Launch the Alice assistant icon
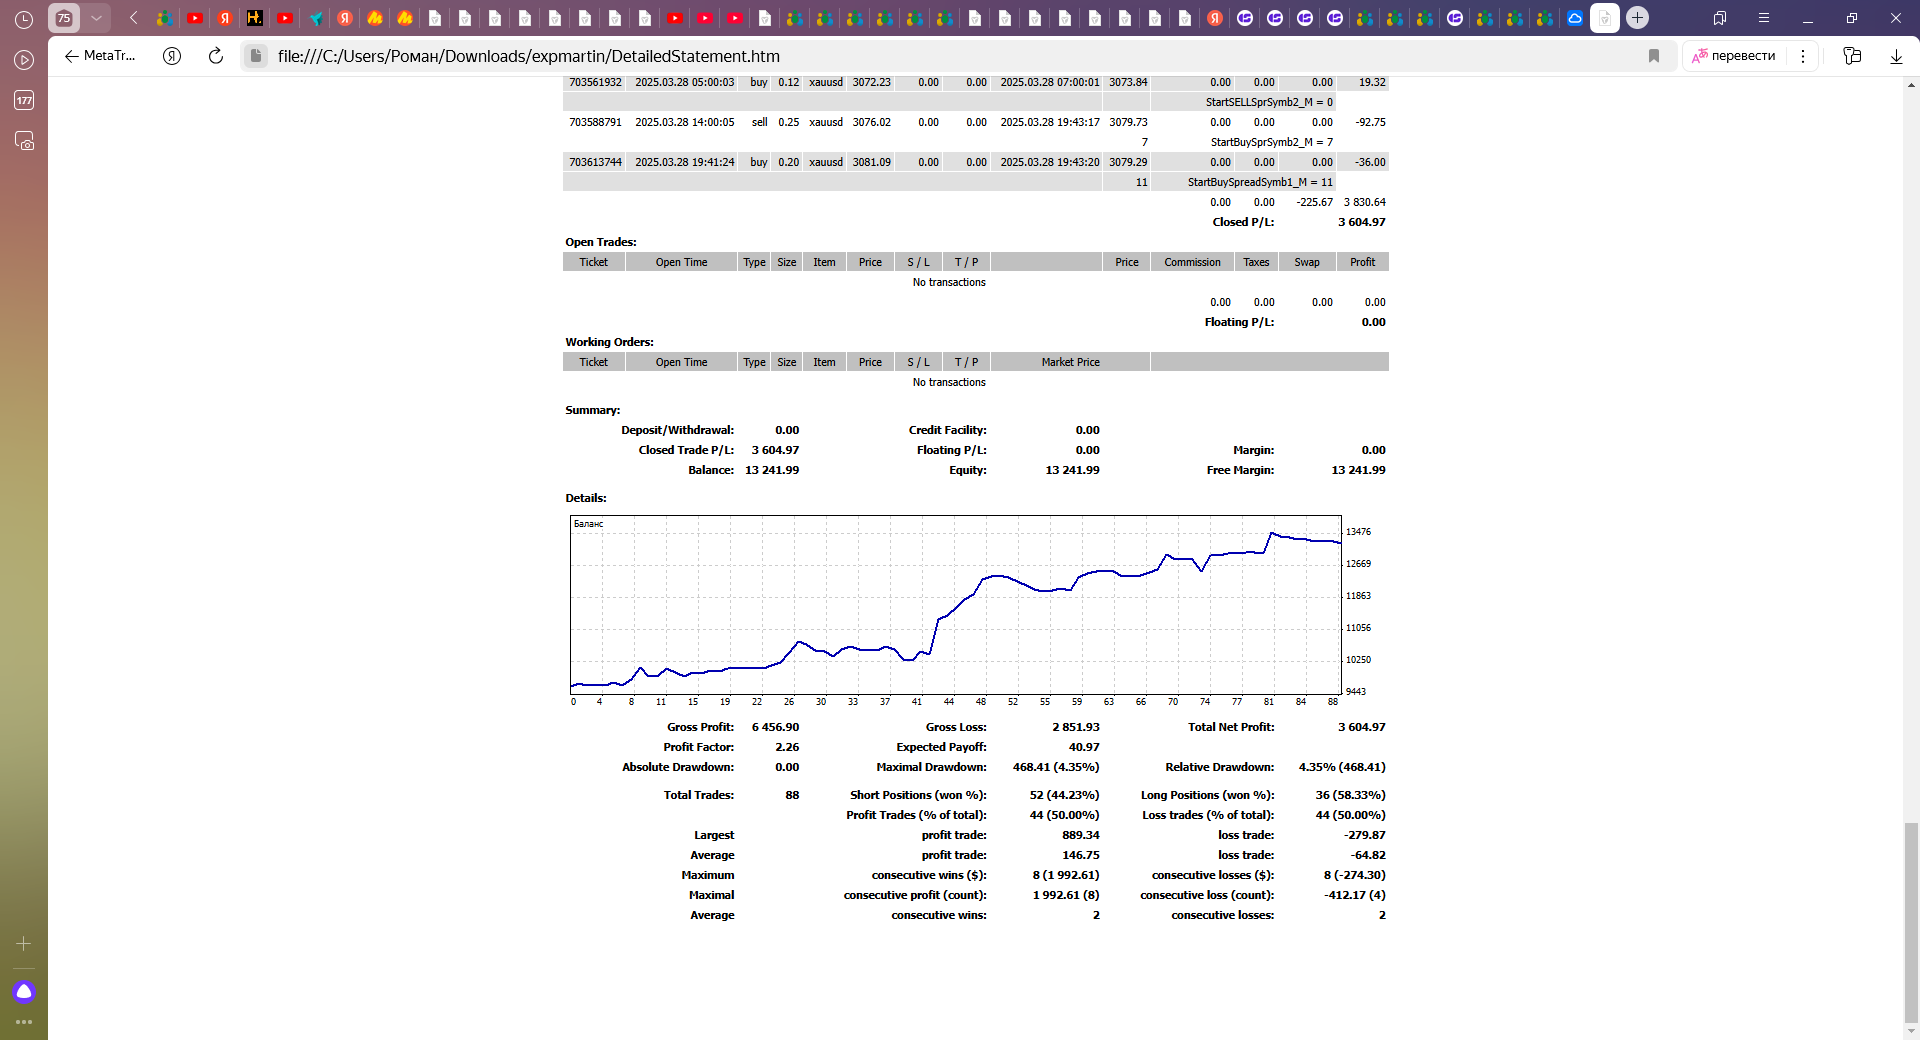The image size is (1920, 1040). click(x=24, y=992)
